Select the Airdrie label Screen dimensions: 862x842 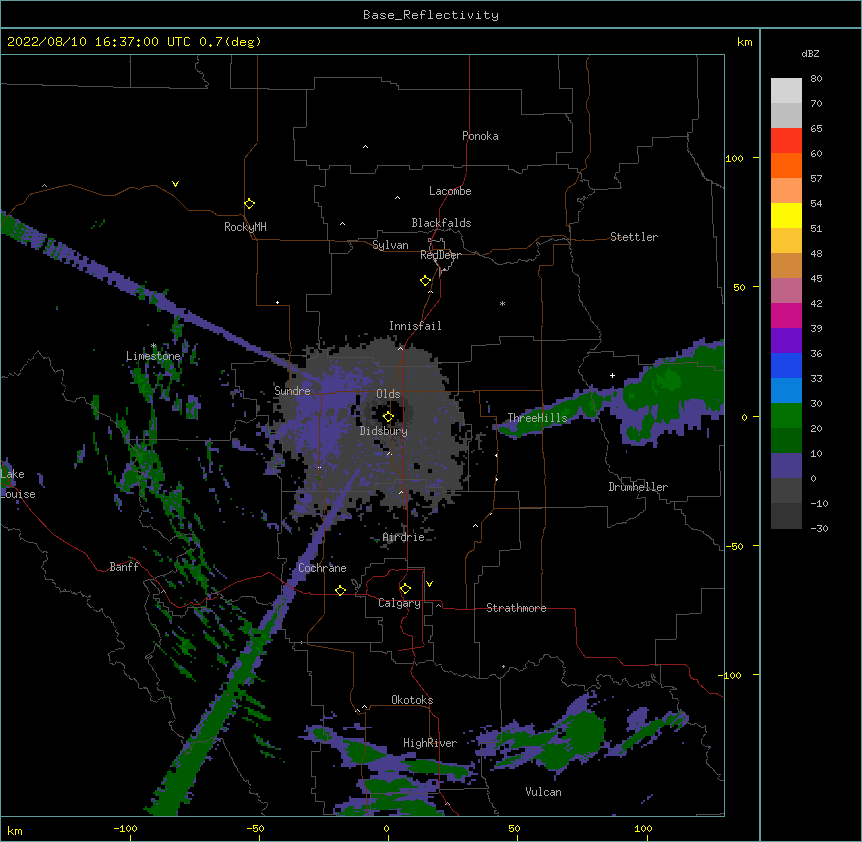(403, 537)
